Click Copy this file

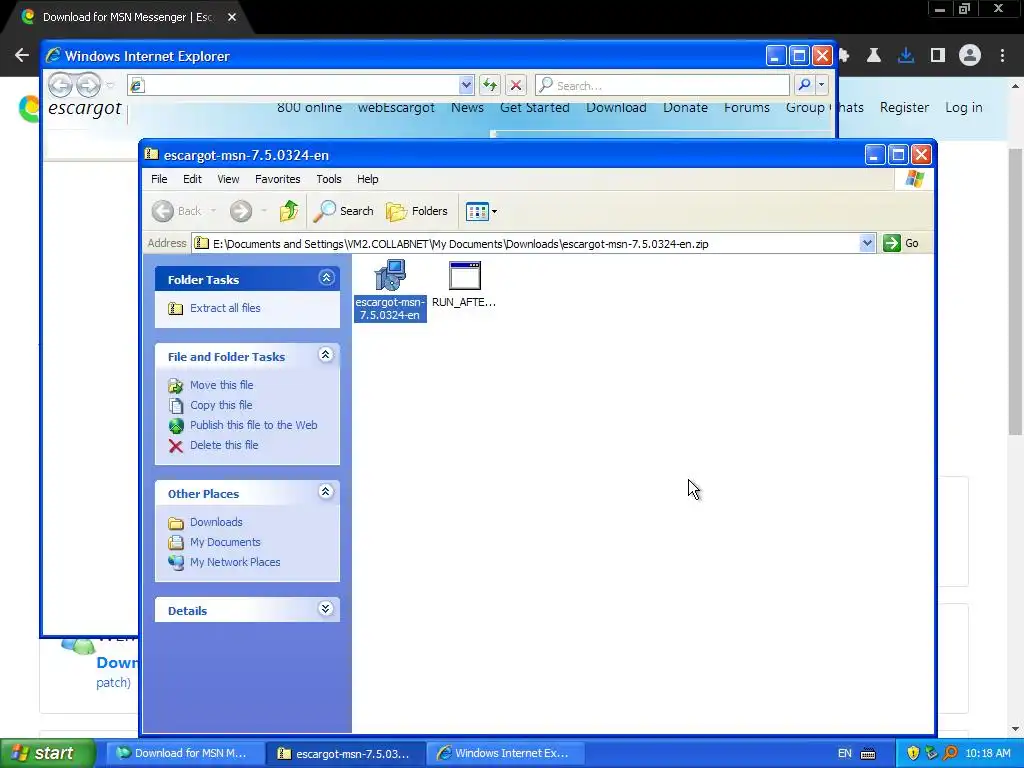pos(221,406)
